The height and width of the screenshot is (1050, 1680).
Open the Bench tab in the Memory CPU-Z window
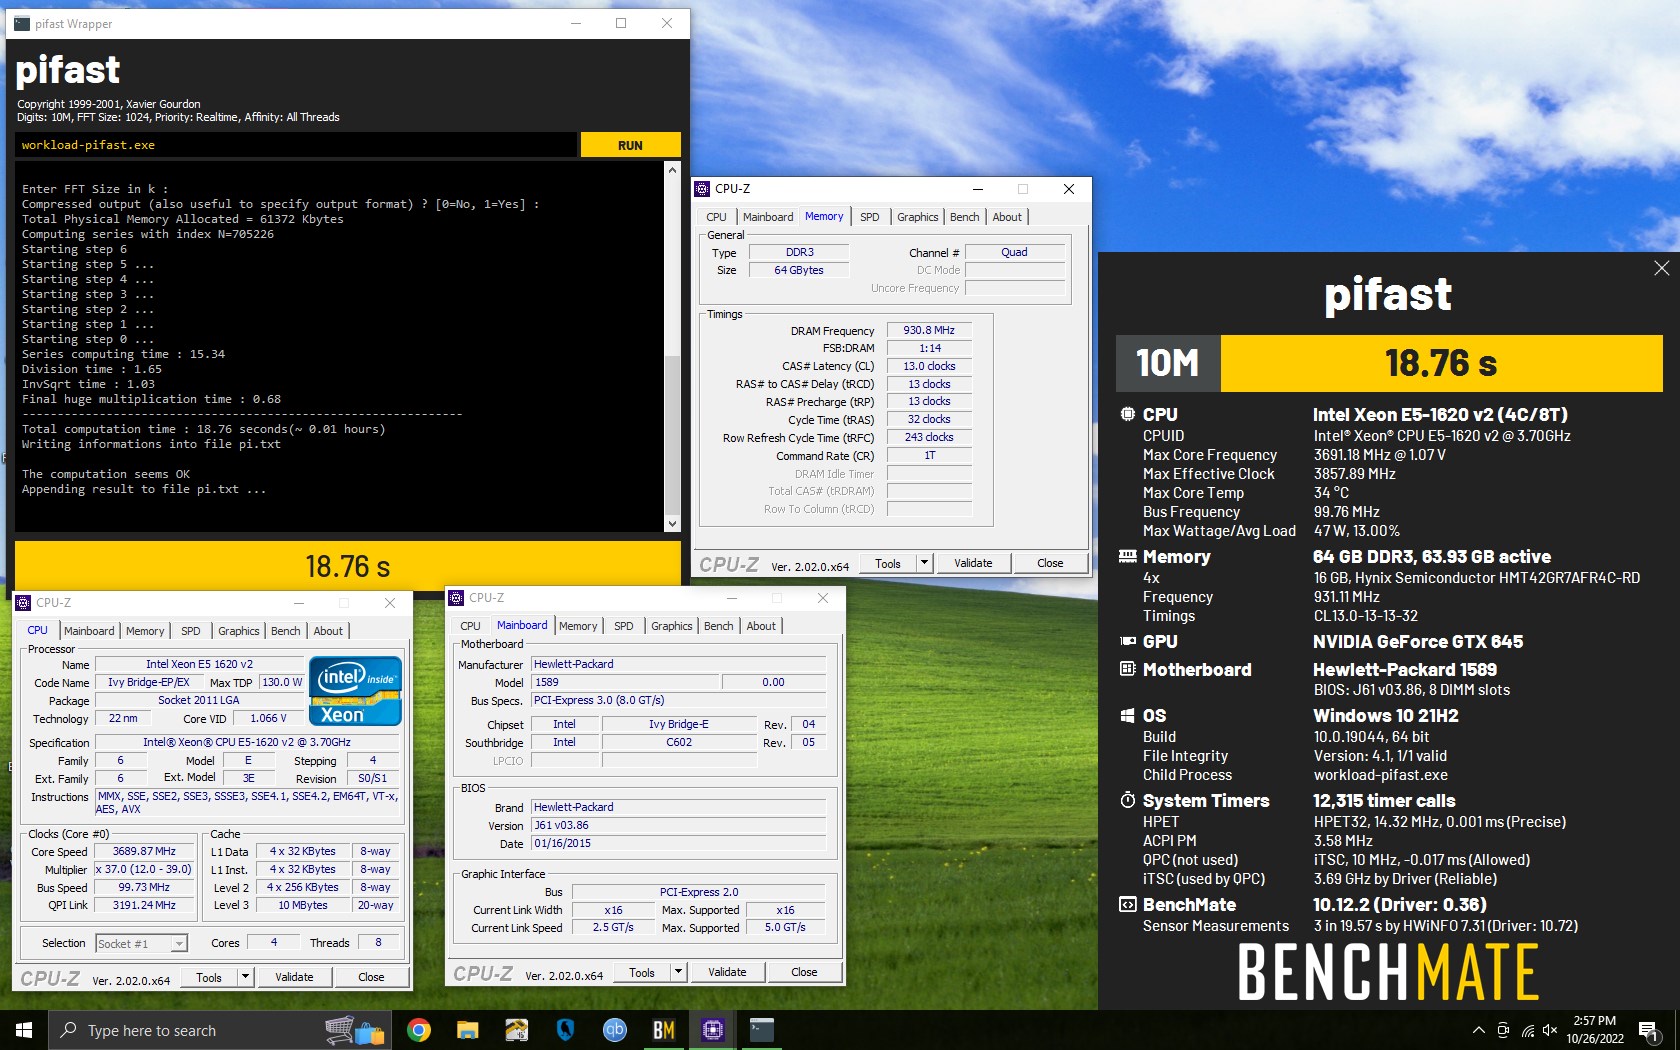point(964,217)
